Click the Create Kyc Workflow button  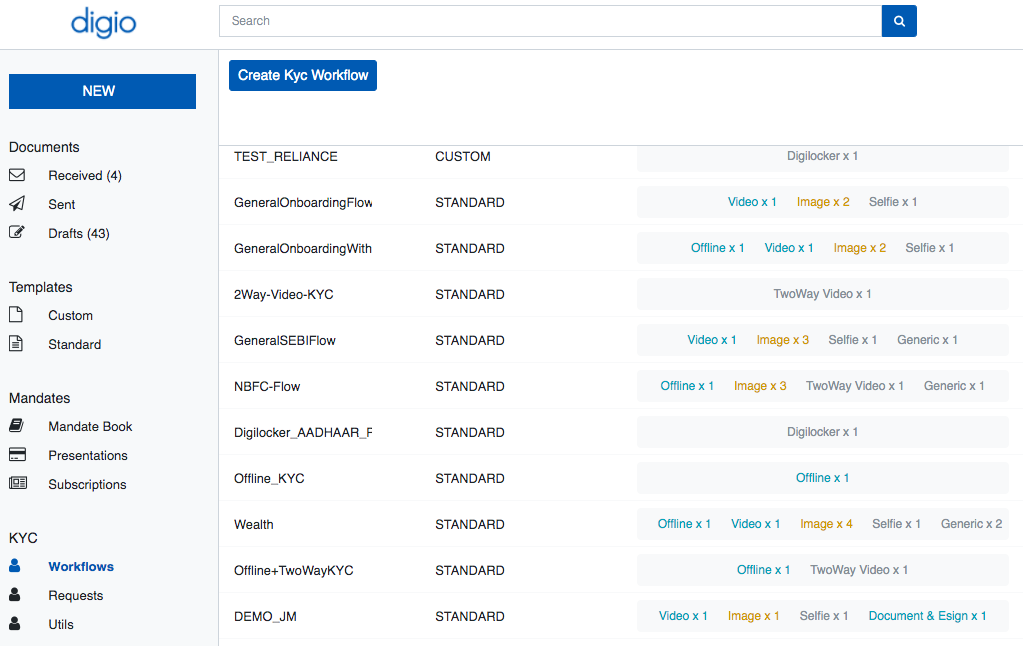[302, 74]
